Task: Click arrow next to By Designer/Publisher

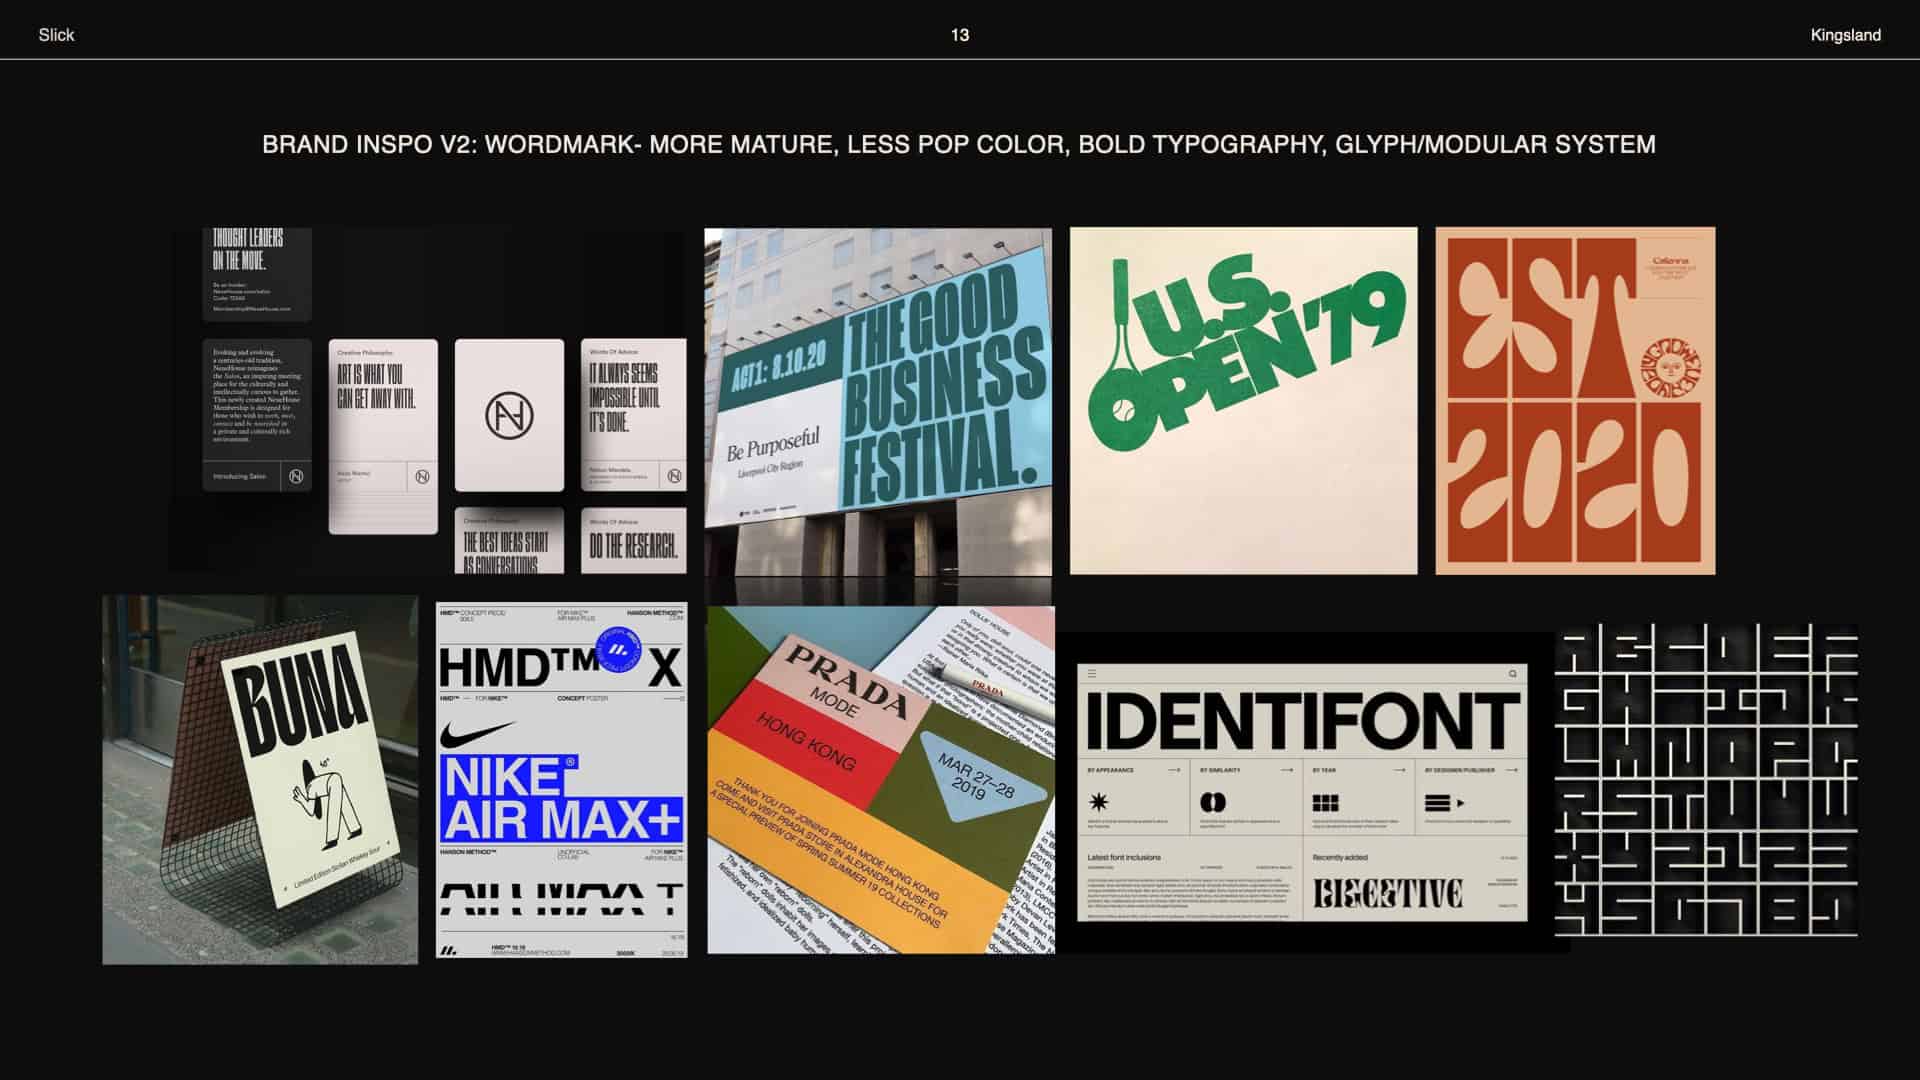Action: (x=1511, y=770)
